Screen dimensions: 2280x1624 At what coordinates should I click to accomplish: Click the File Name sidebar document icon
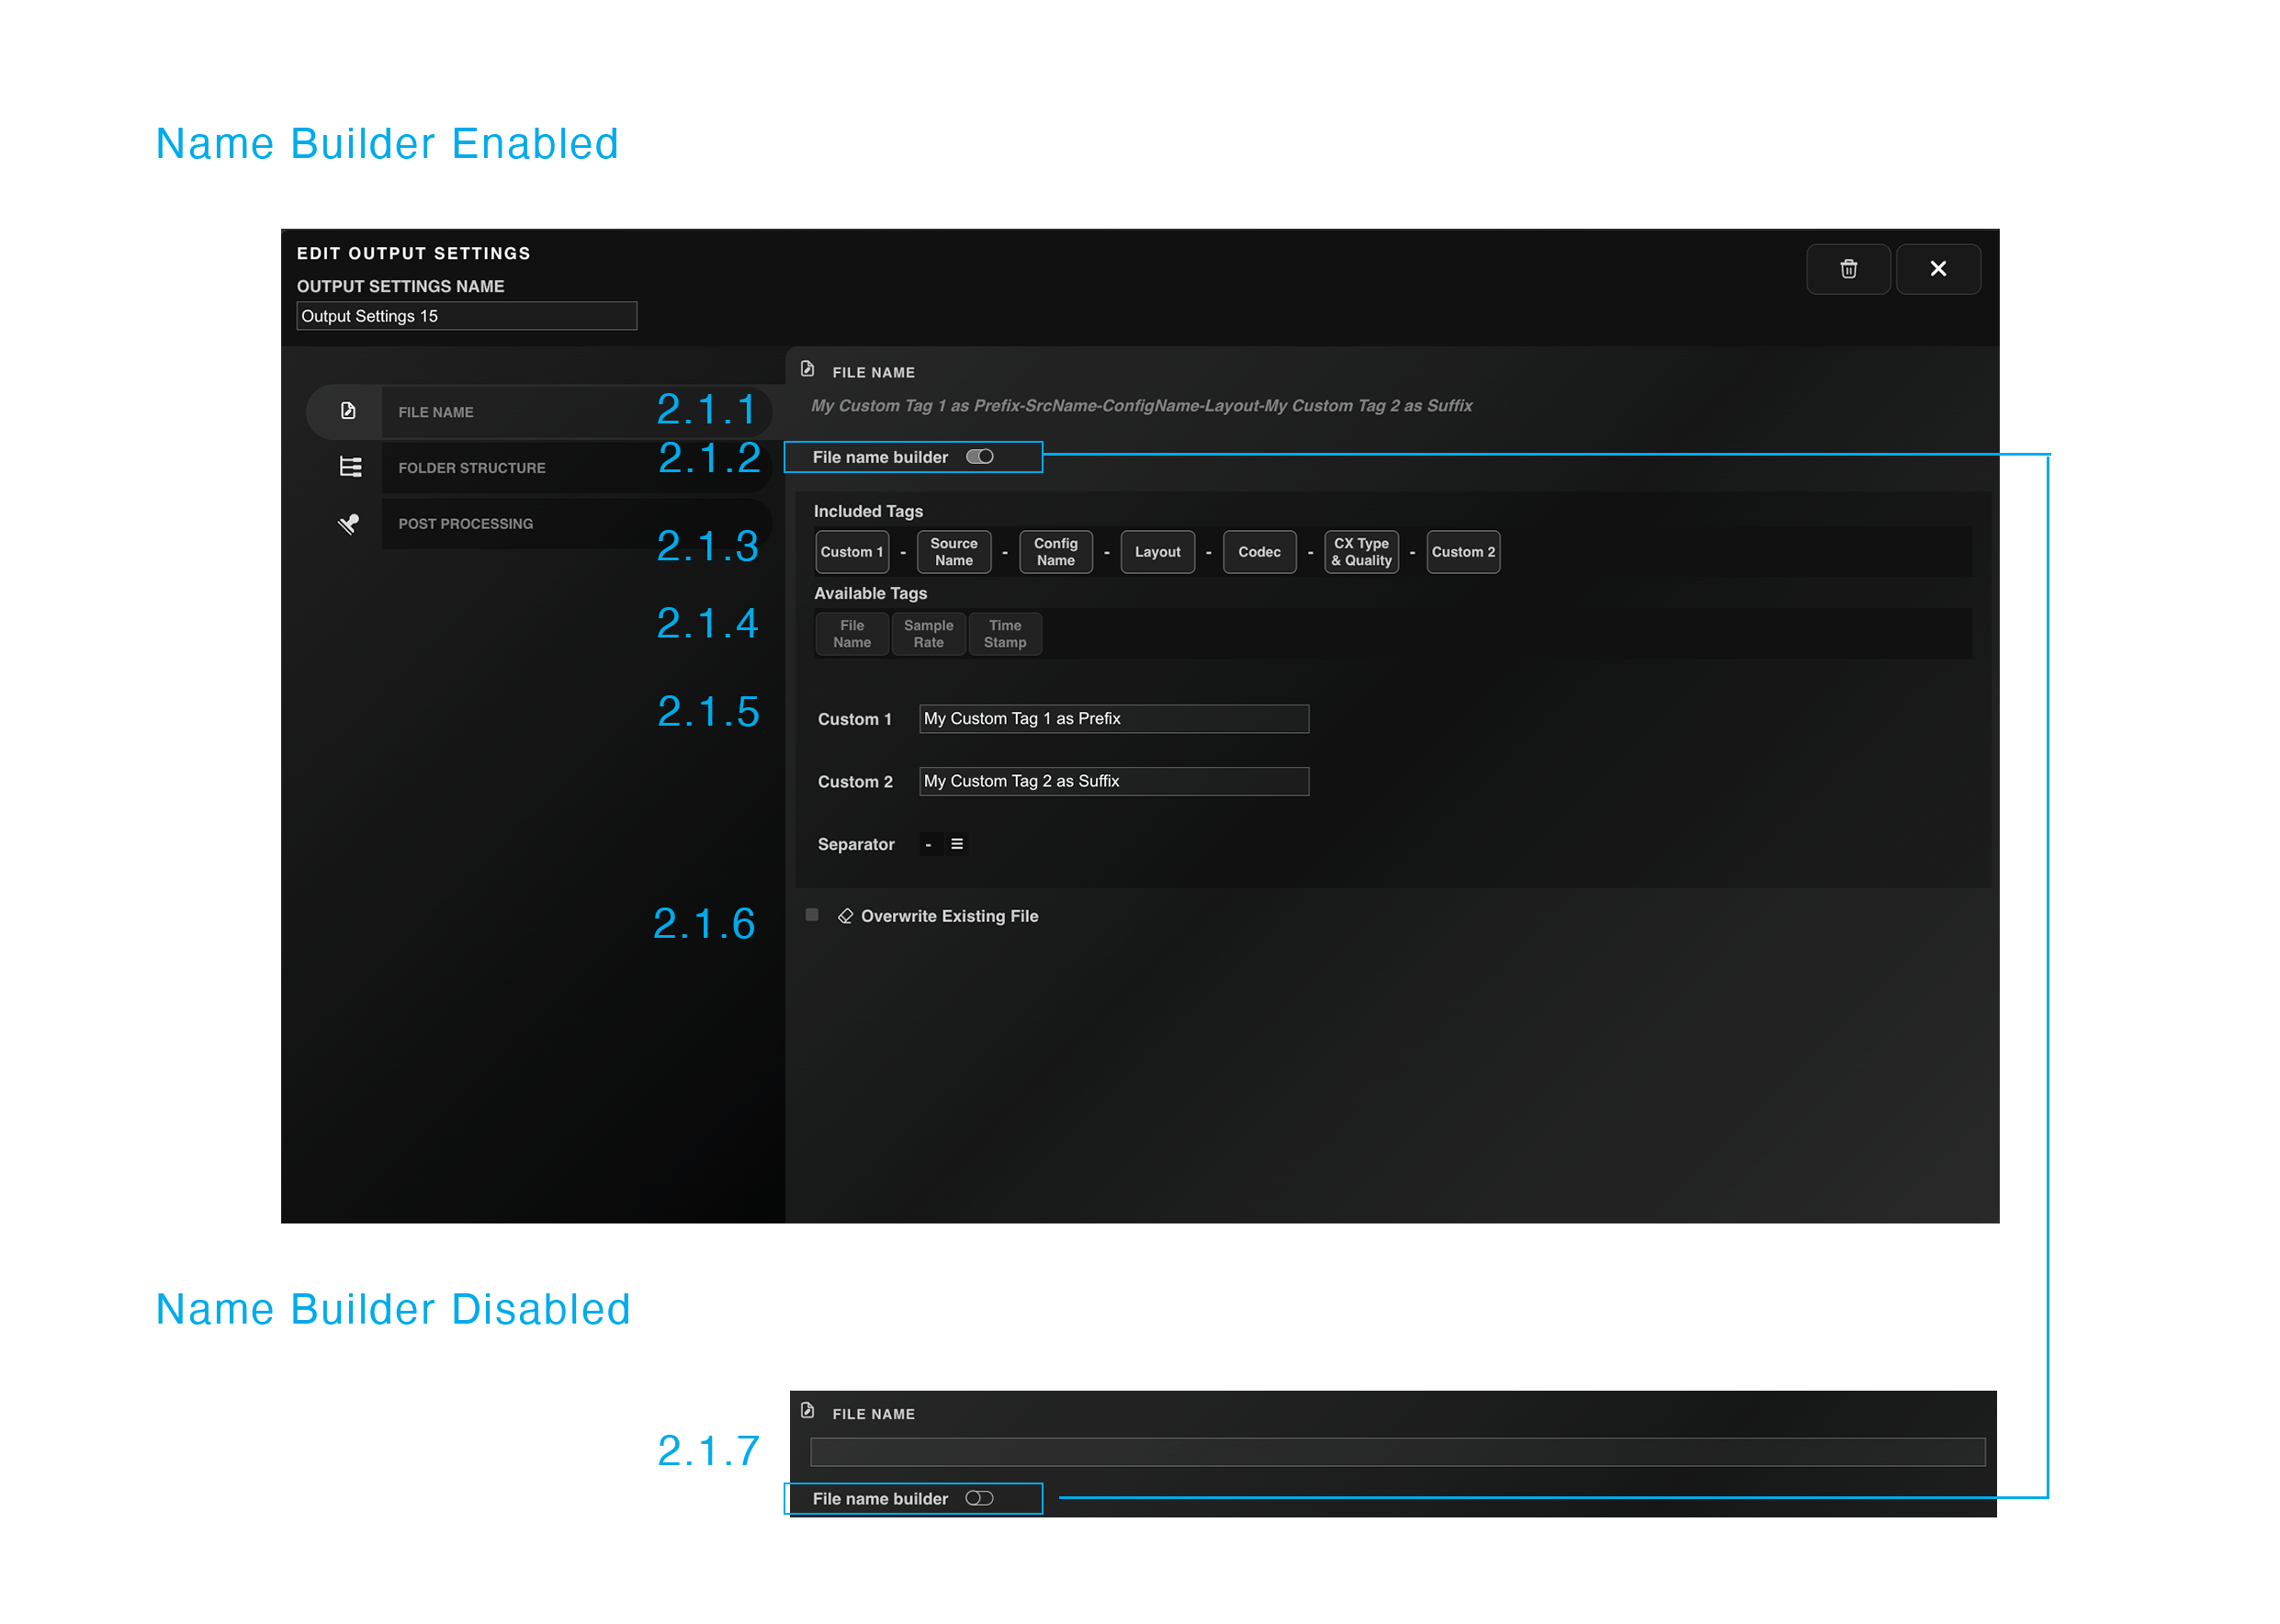(348, 411)
